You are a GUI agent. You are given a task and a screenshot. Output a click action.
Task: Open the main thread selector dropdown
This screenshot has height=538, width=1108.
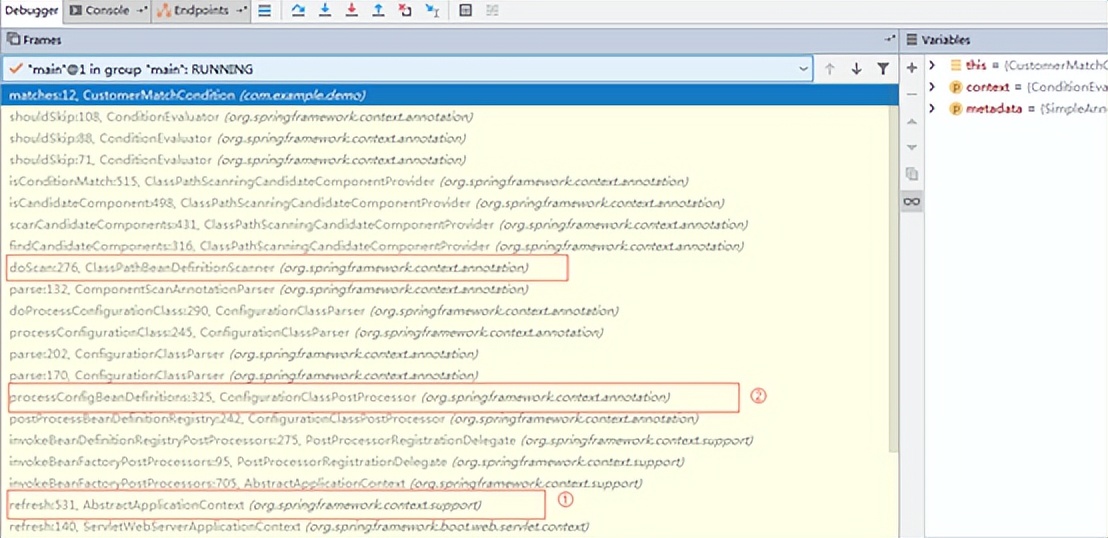[x=407, y=69]
